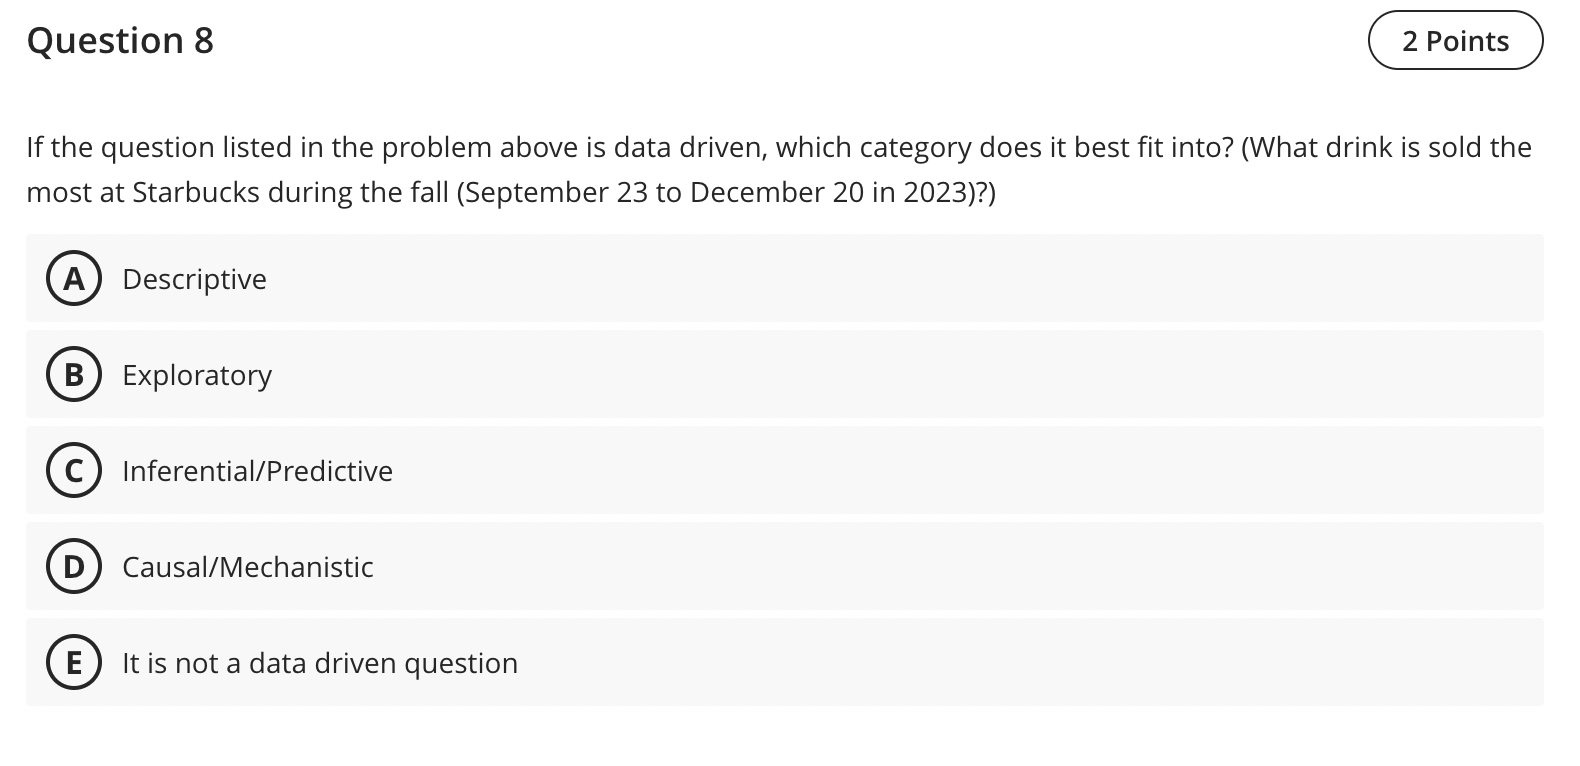Click the Descriptive text label
This screenshot has width=1580, height=766.
click(x=194, y=280)
